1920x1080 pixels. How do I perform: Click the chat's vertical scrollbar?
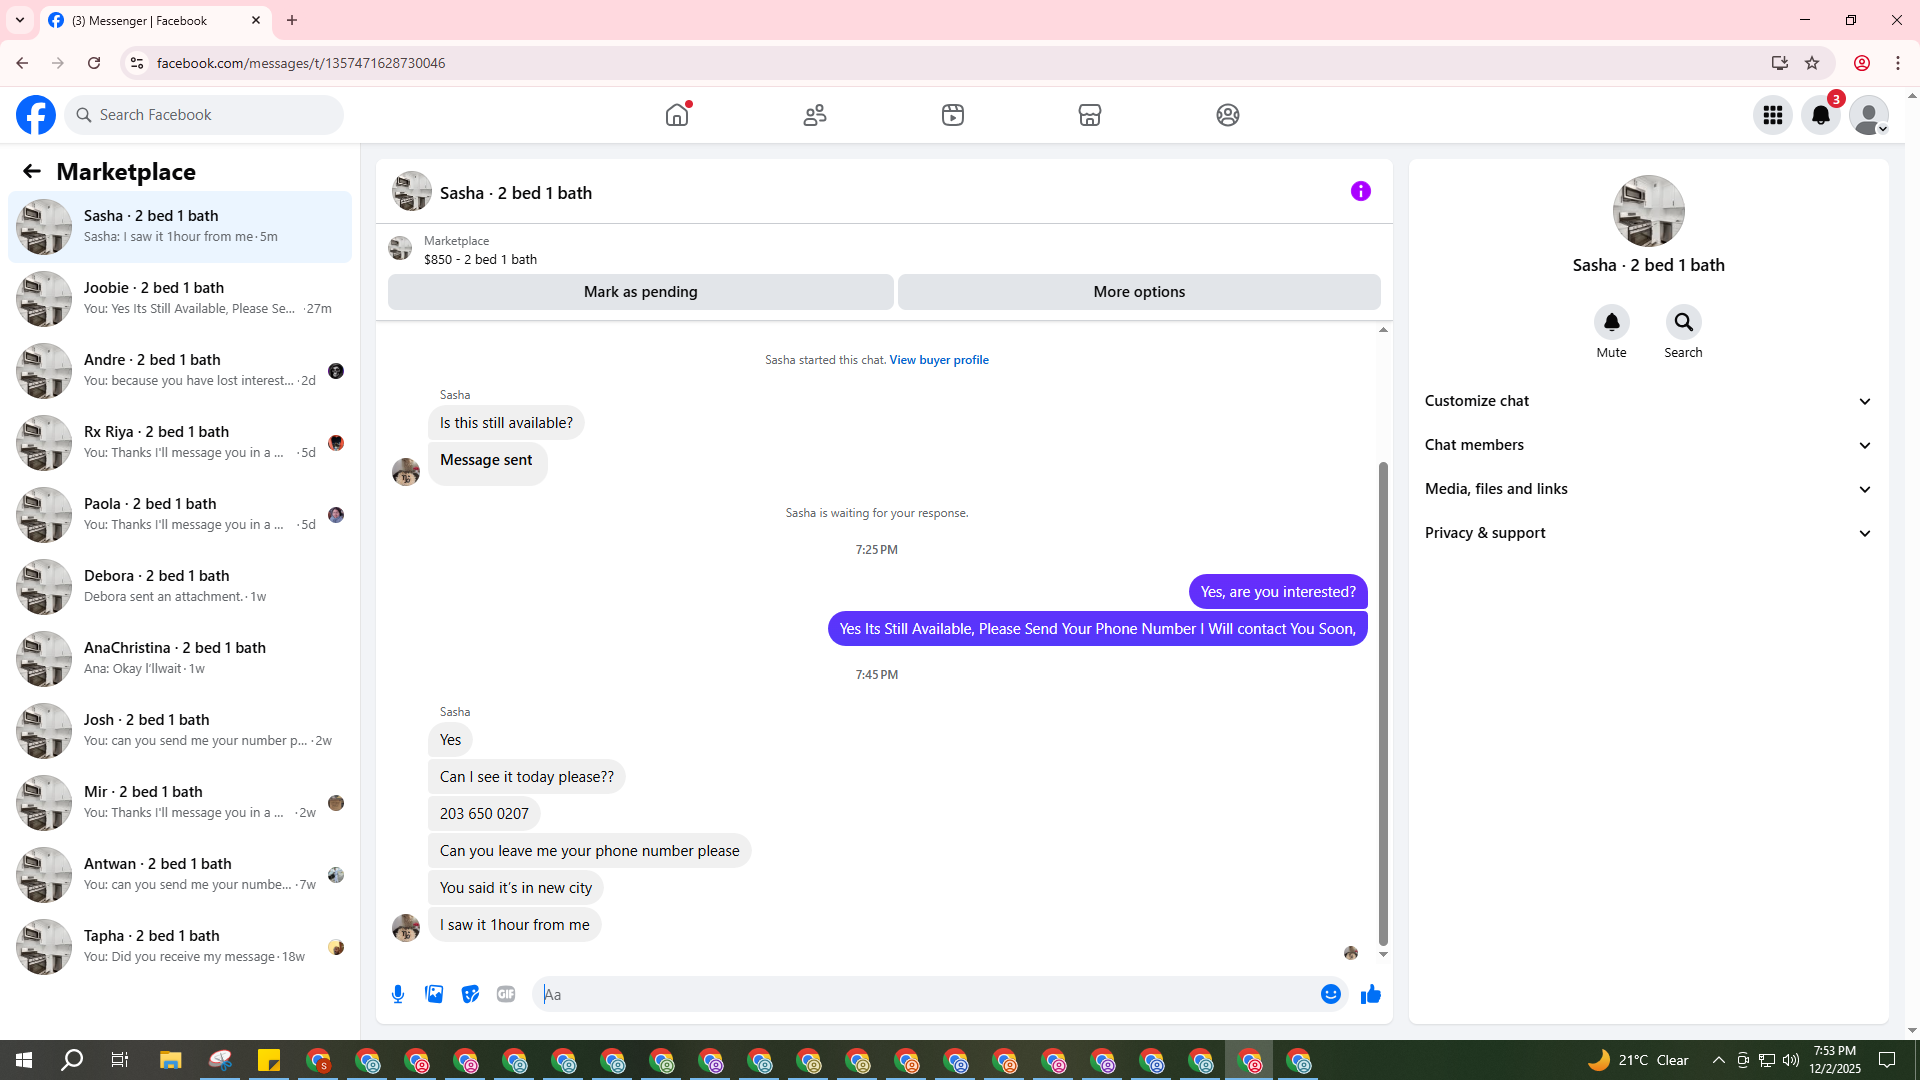(x=1383, y=700)
